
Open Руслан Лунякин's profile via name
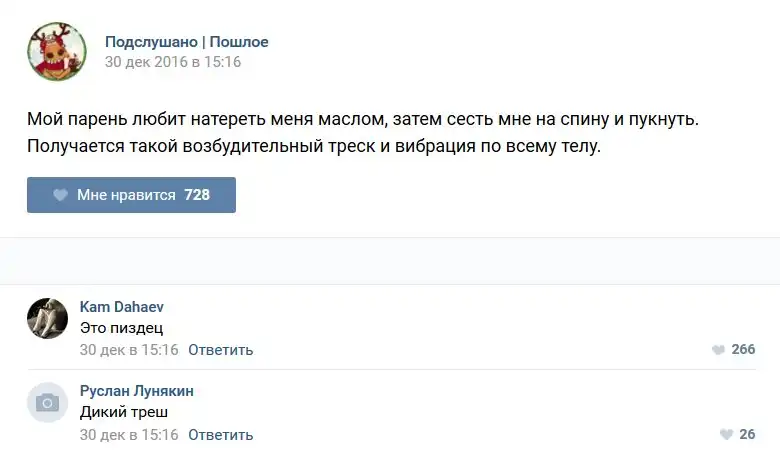tap(136, 391)
